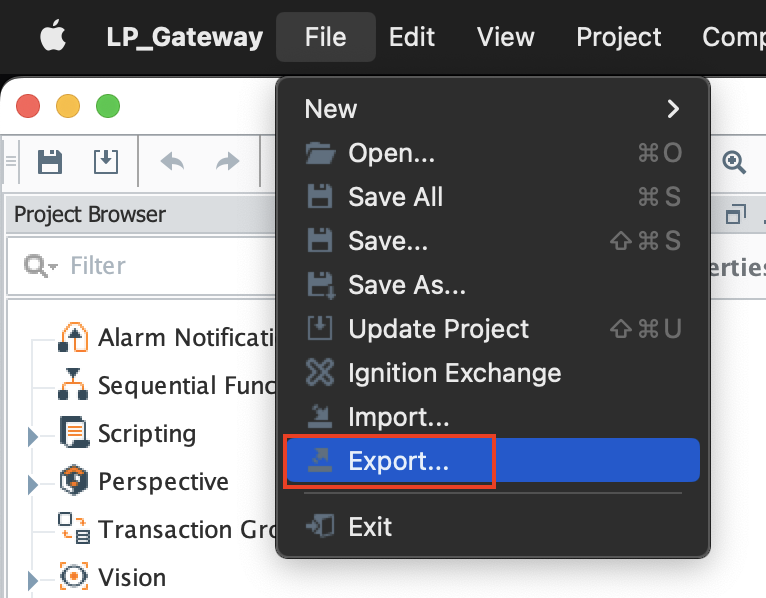
Task: Expand the Vision tree node
Action: (33, 580)
